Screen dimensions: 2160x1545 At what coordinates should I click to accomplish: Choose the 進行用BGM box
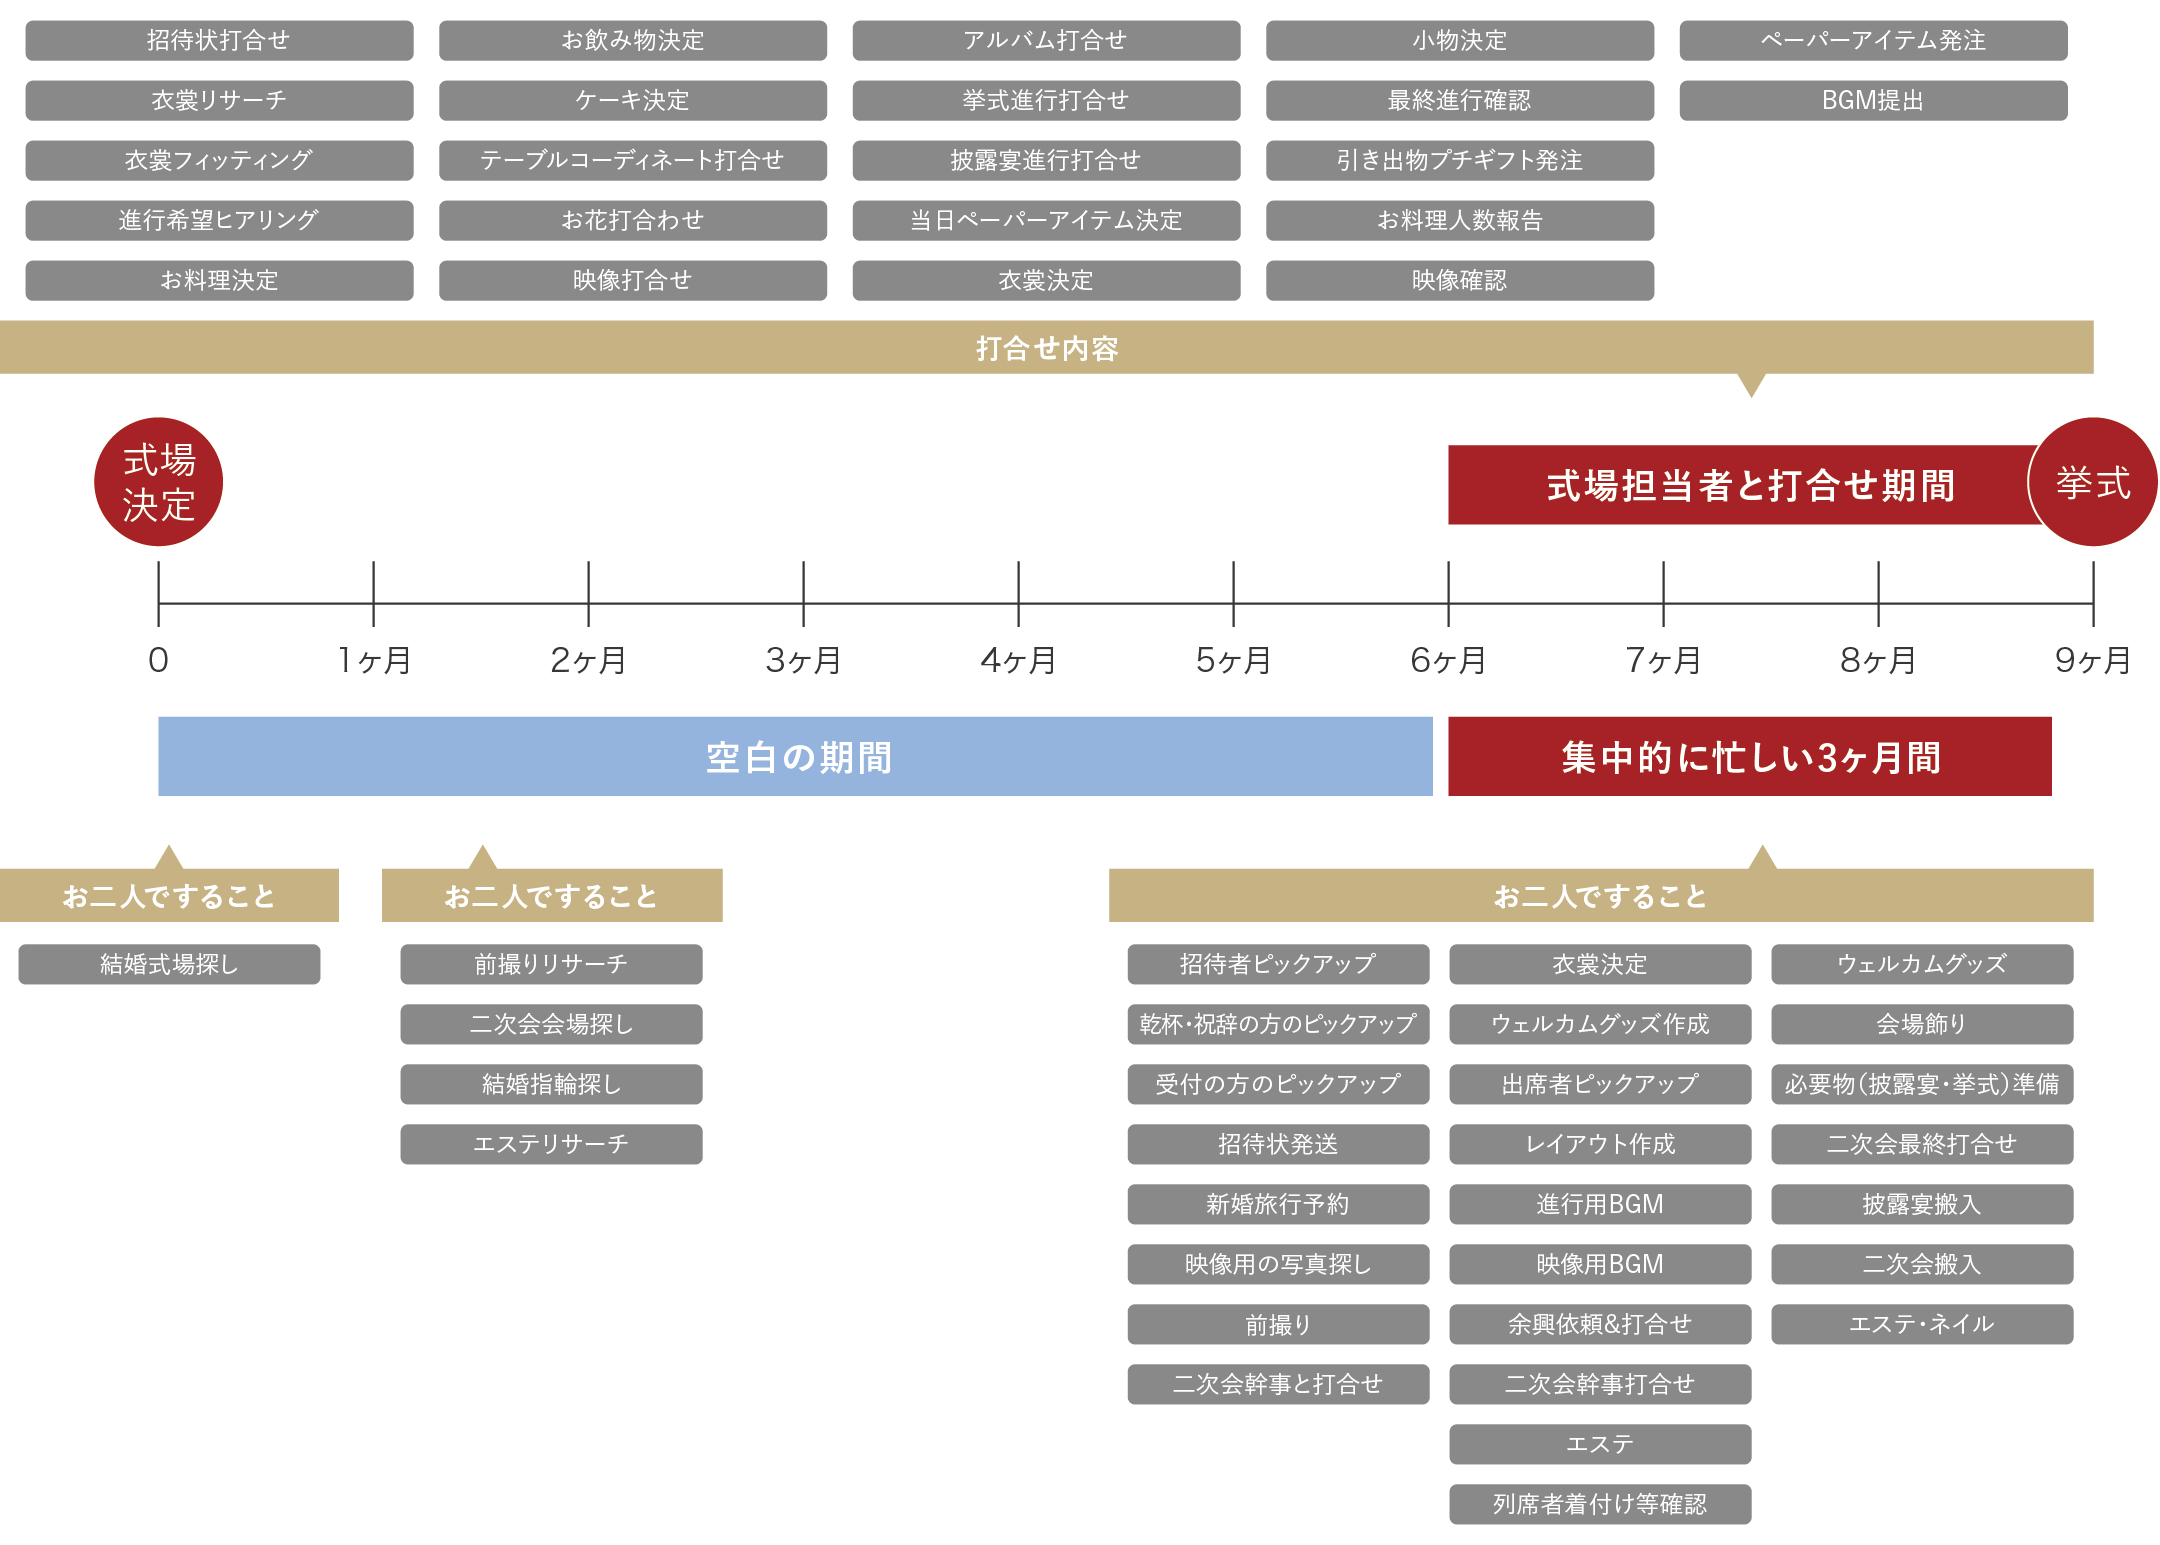[x=1600, y=1204]
